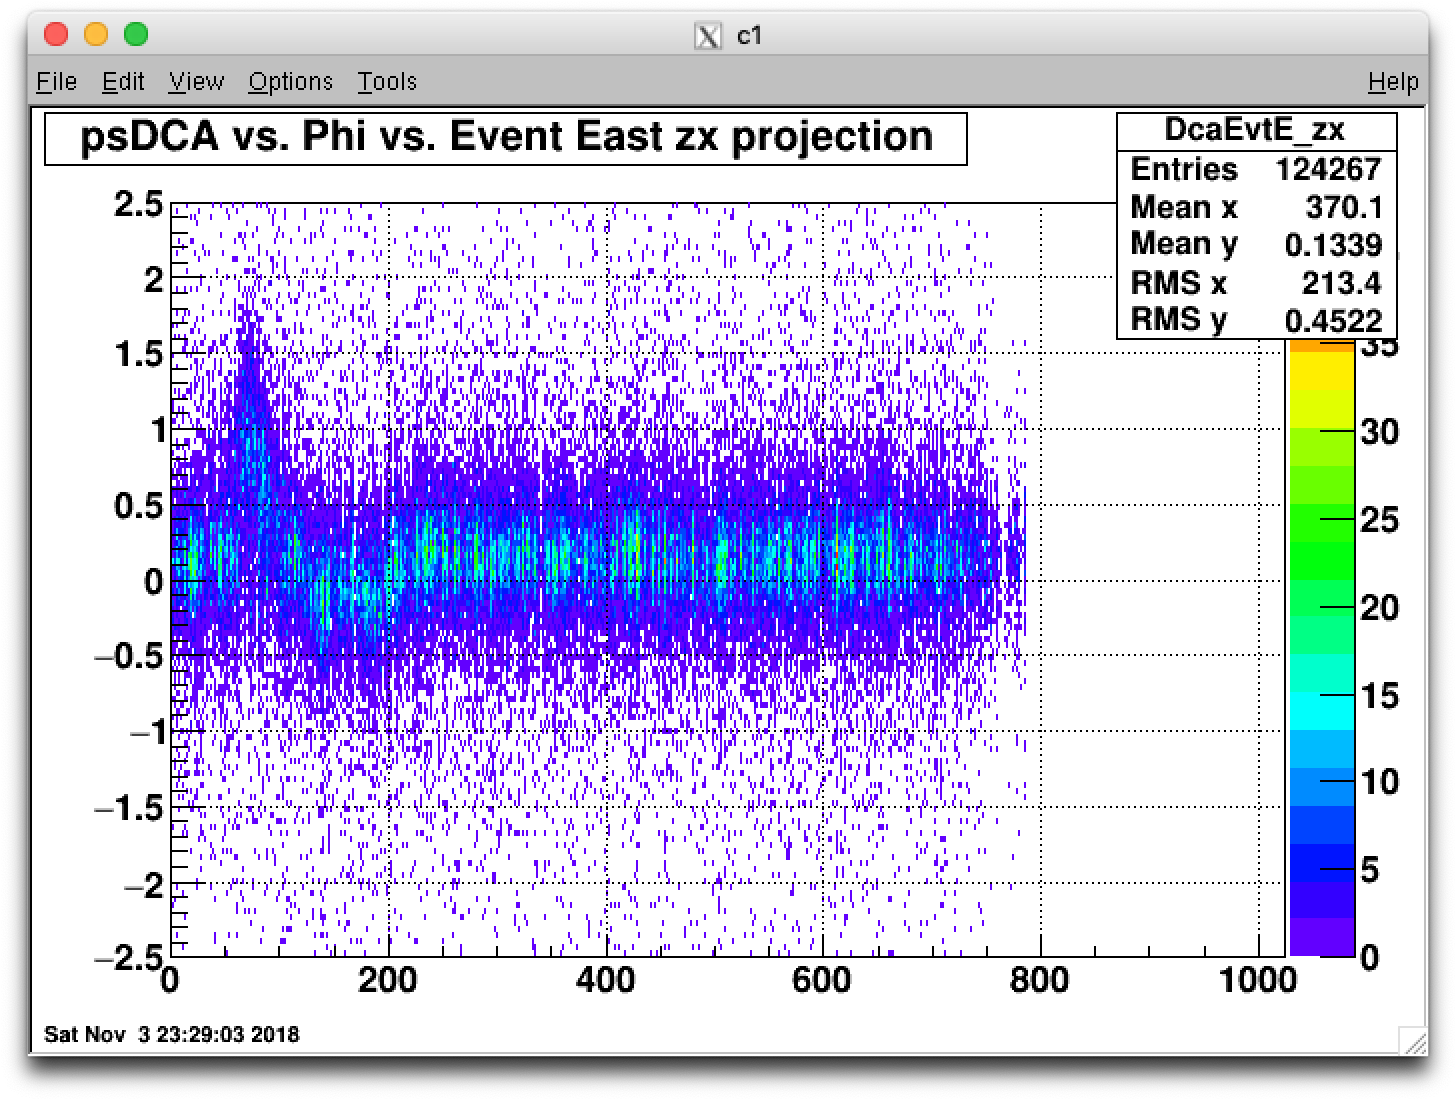Click the RMS x 213.4 stats row
The image size is (1456, 1100).
(x=1256, y=283)
